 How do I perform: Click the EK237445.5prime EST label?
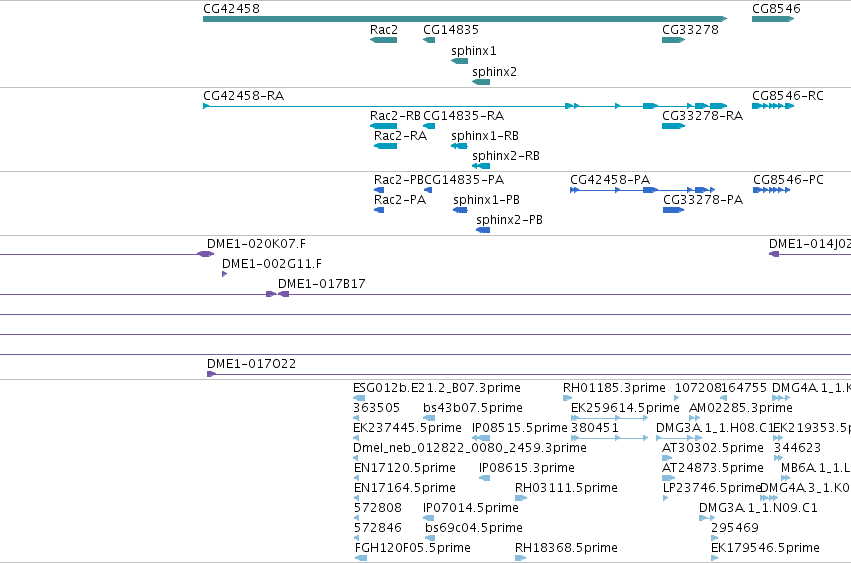(x=408, y=428)
